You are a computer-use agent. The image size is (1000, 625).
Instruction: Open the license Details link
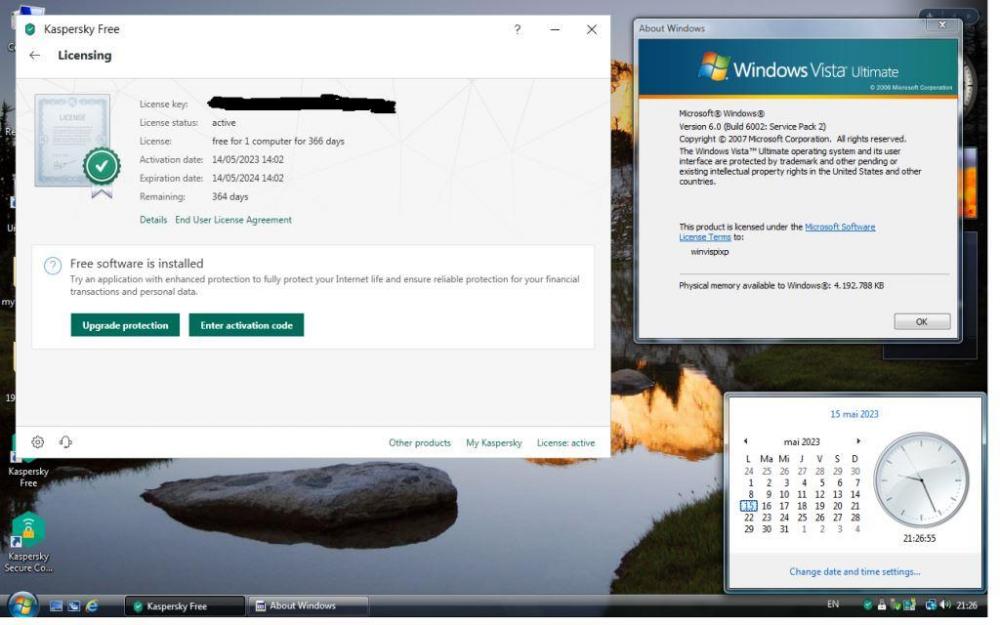[153, 220]
